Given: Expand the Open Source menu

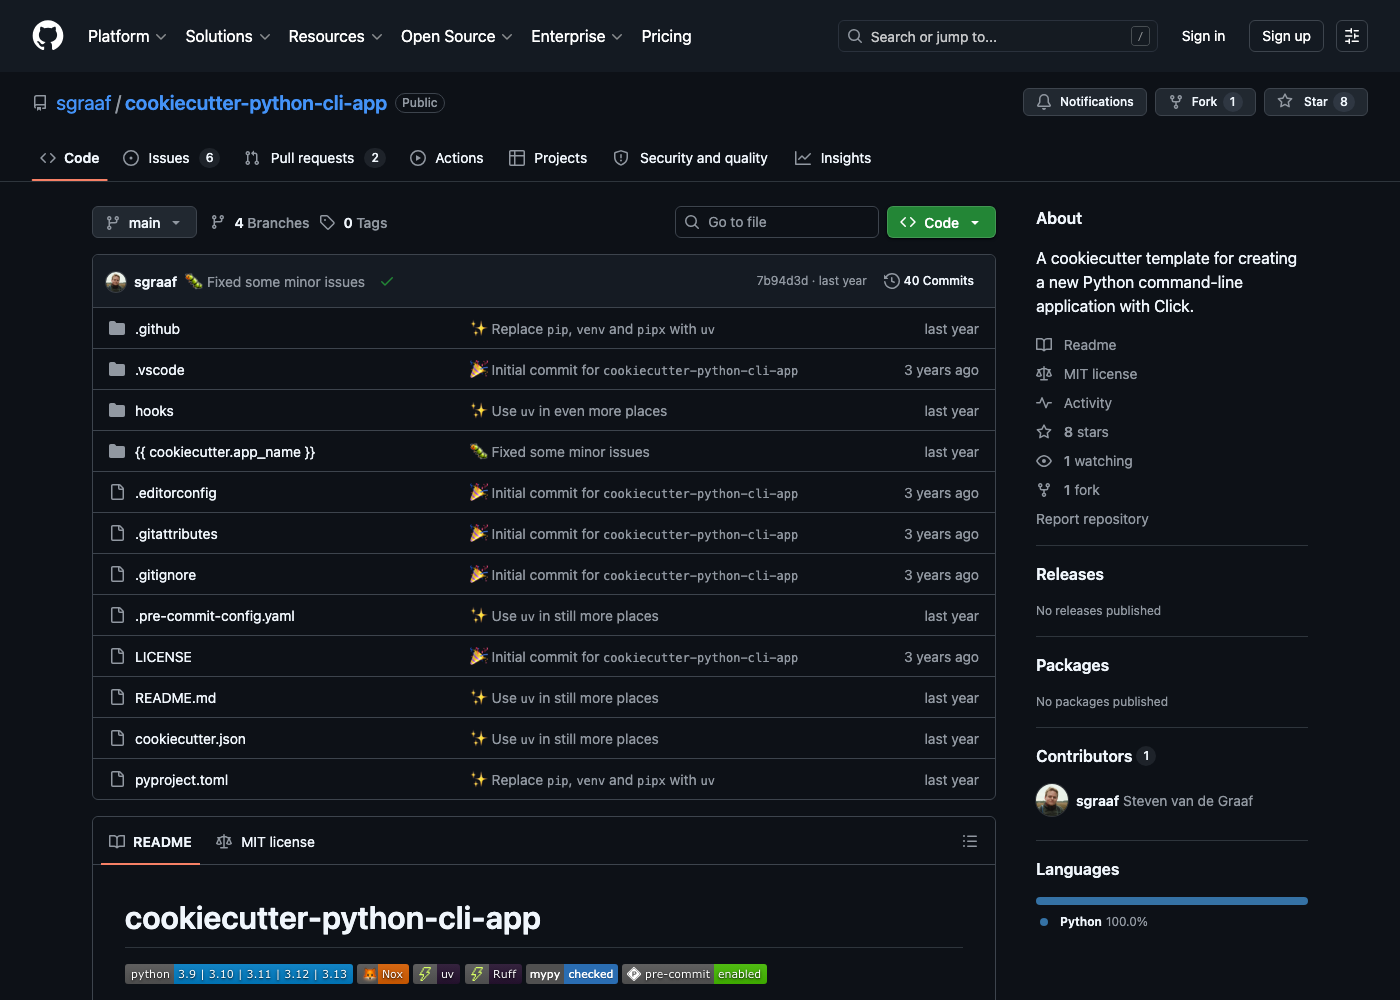Looking at the screenshot, I should 456,36.
